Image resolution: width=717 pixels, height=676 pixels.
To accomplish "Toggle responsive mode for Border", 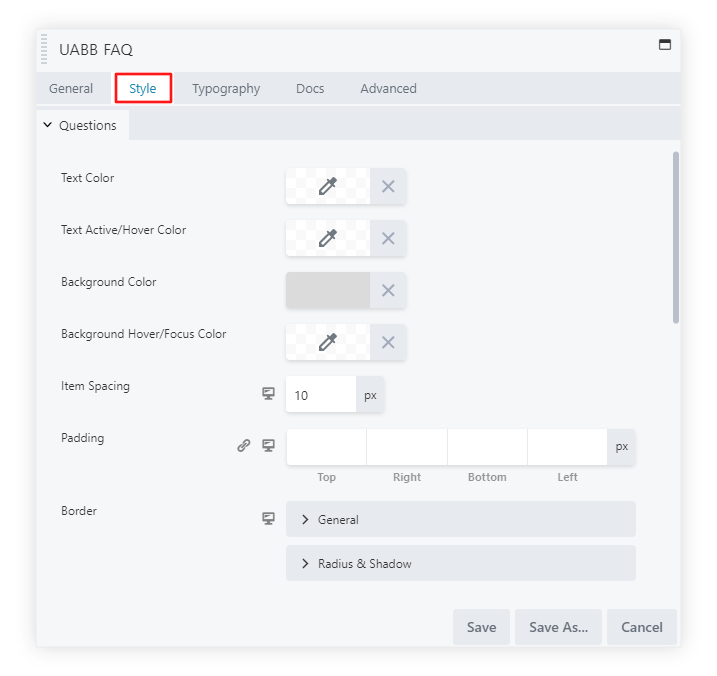I will point(268,518).
